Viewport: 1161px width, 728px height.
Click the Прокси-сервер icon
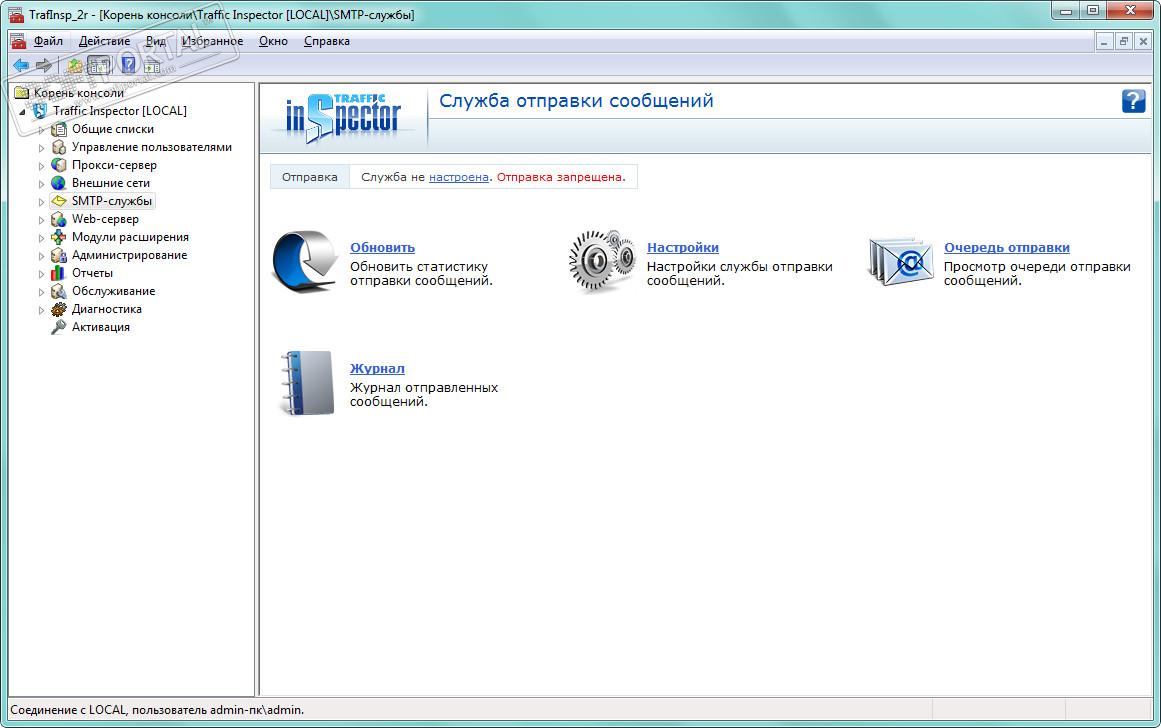coord(58,164)
